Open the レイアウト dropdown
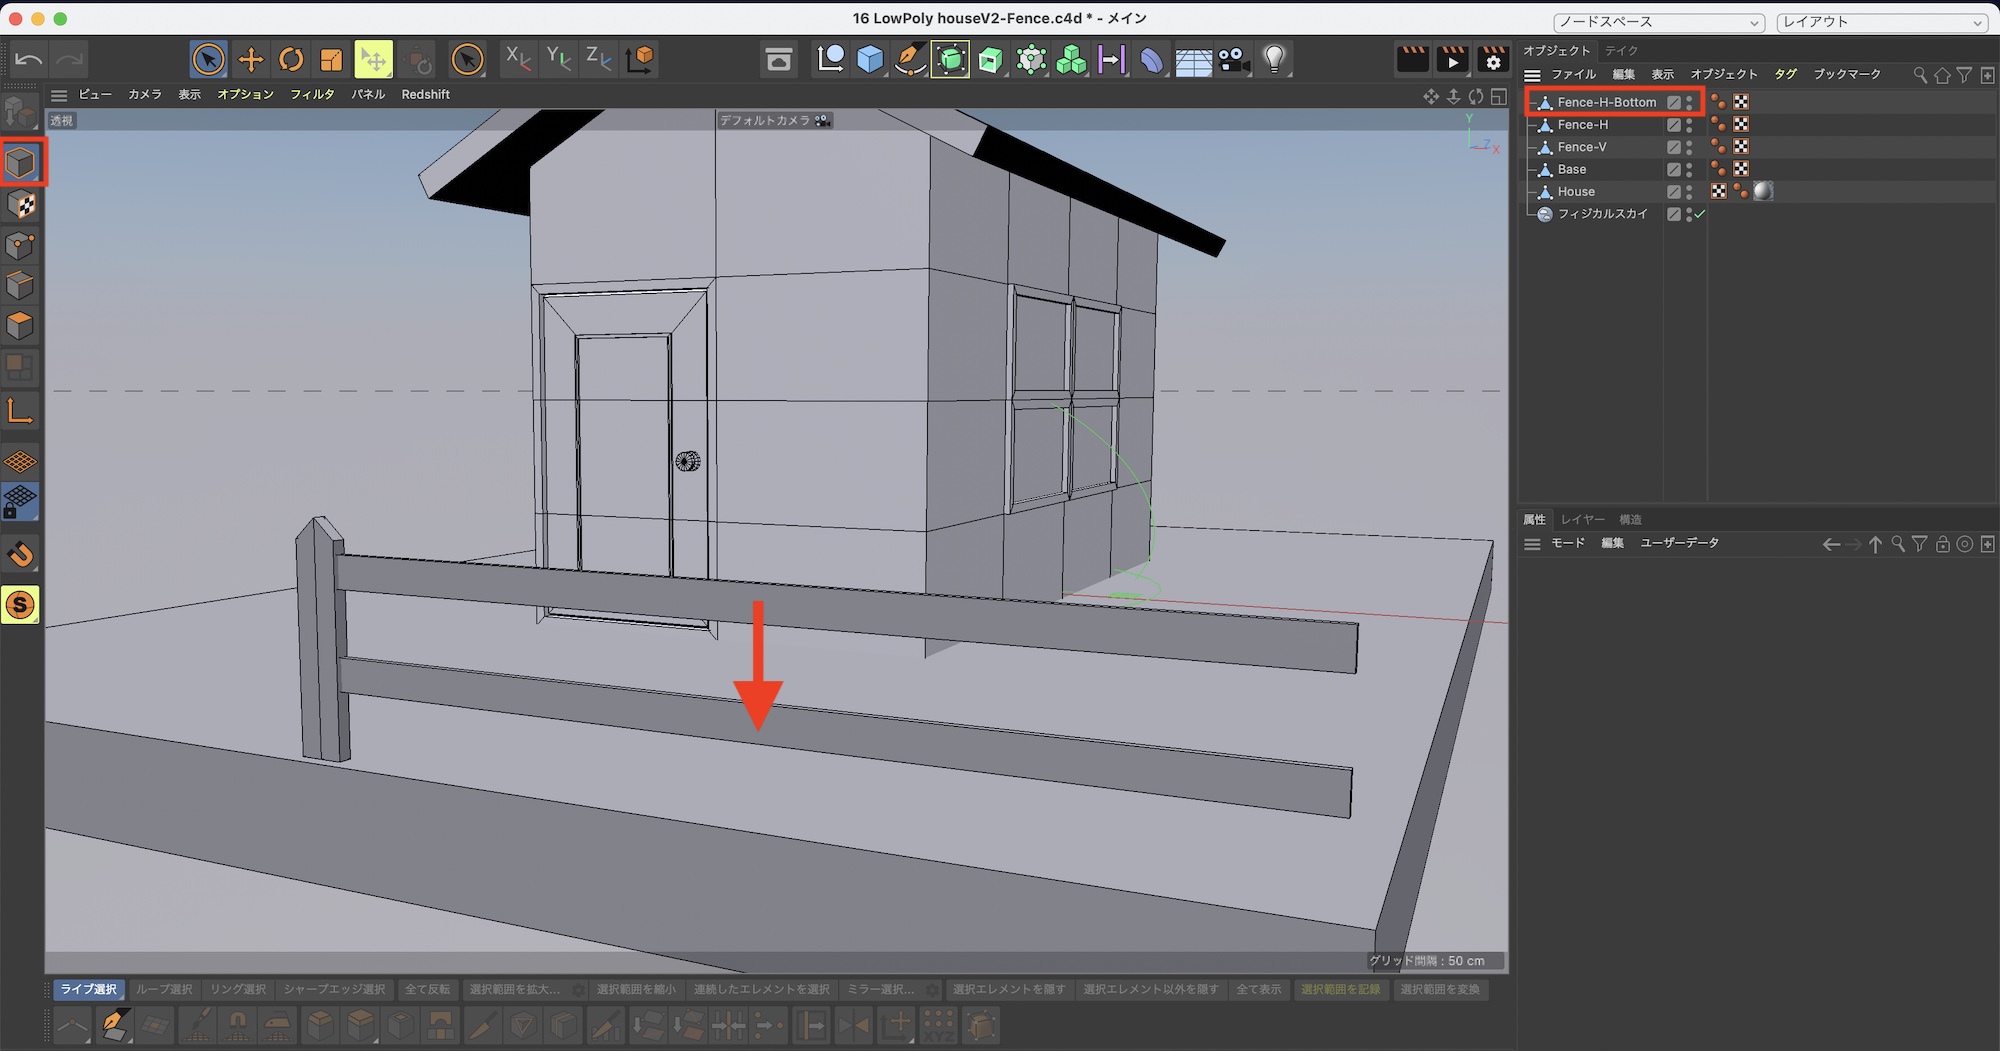Image resolution: width=2000 pixels, height=1051 pixels. 1881,22
